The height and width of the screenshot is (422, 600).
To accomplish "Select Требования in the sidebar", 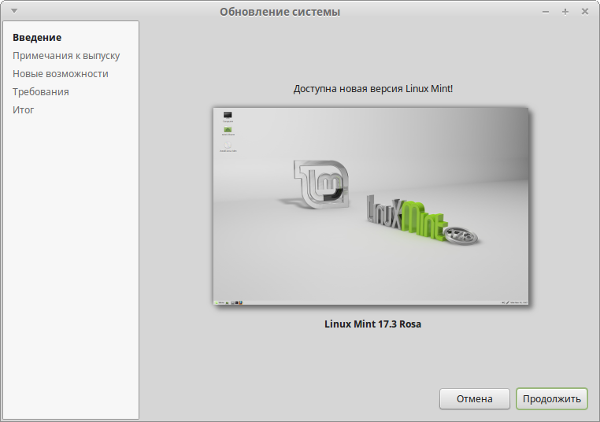I will (x=41, y=91).
